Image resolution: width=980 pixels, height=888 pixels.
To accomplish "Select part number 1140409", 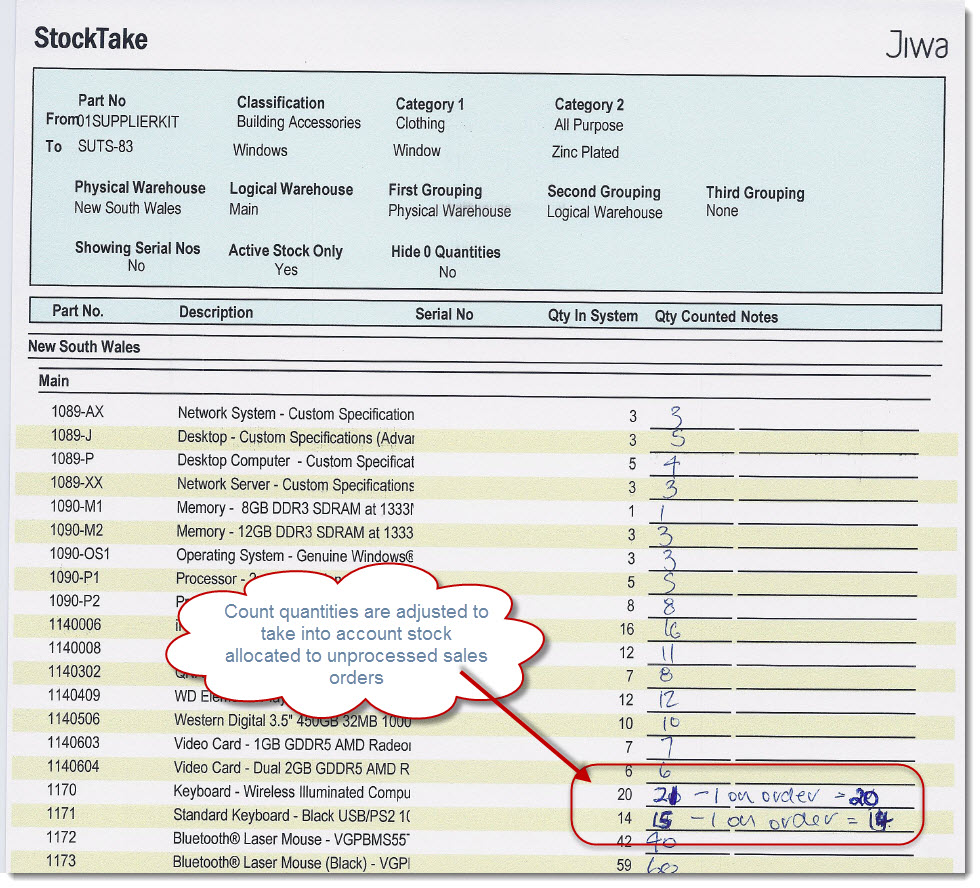I will [74, 695].
